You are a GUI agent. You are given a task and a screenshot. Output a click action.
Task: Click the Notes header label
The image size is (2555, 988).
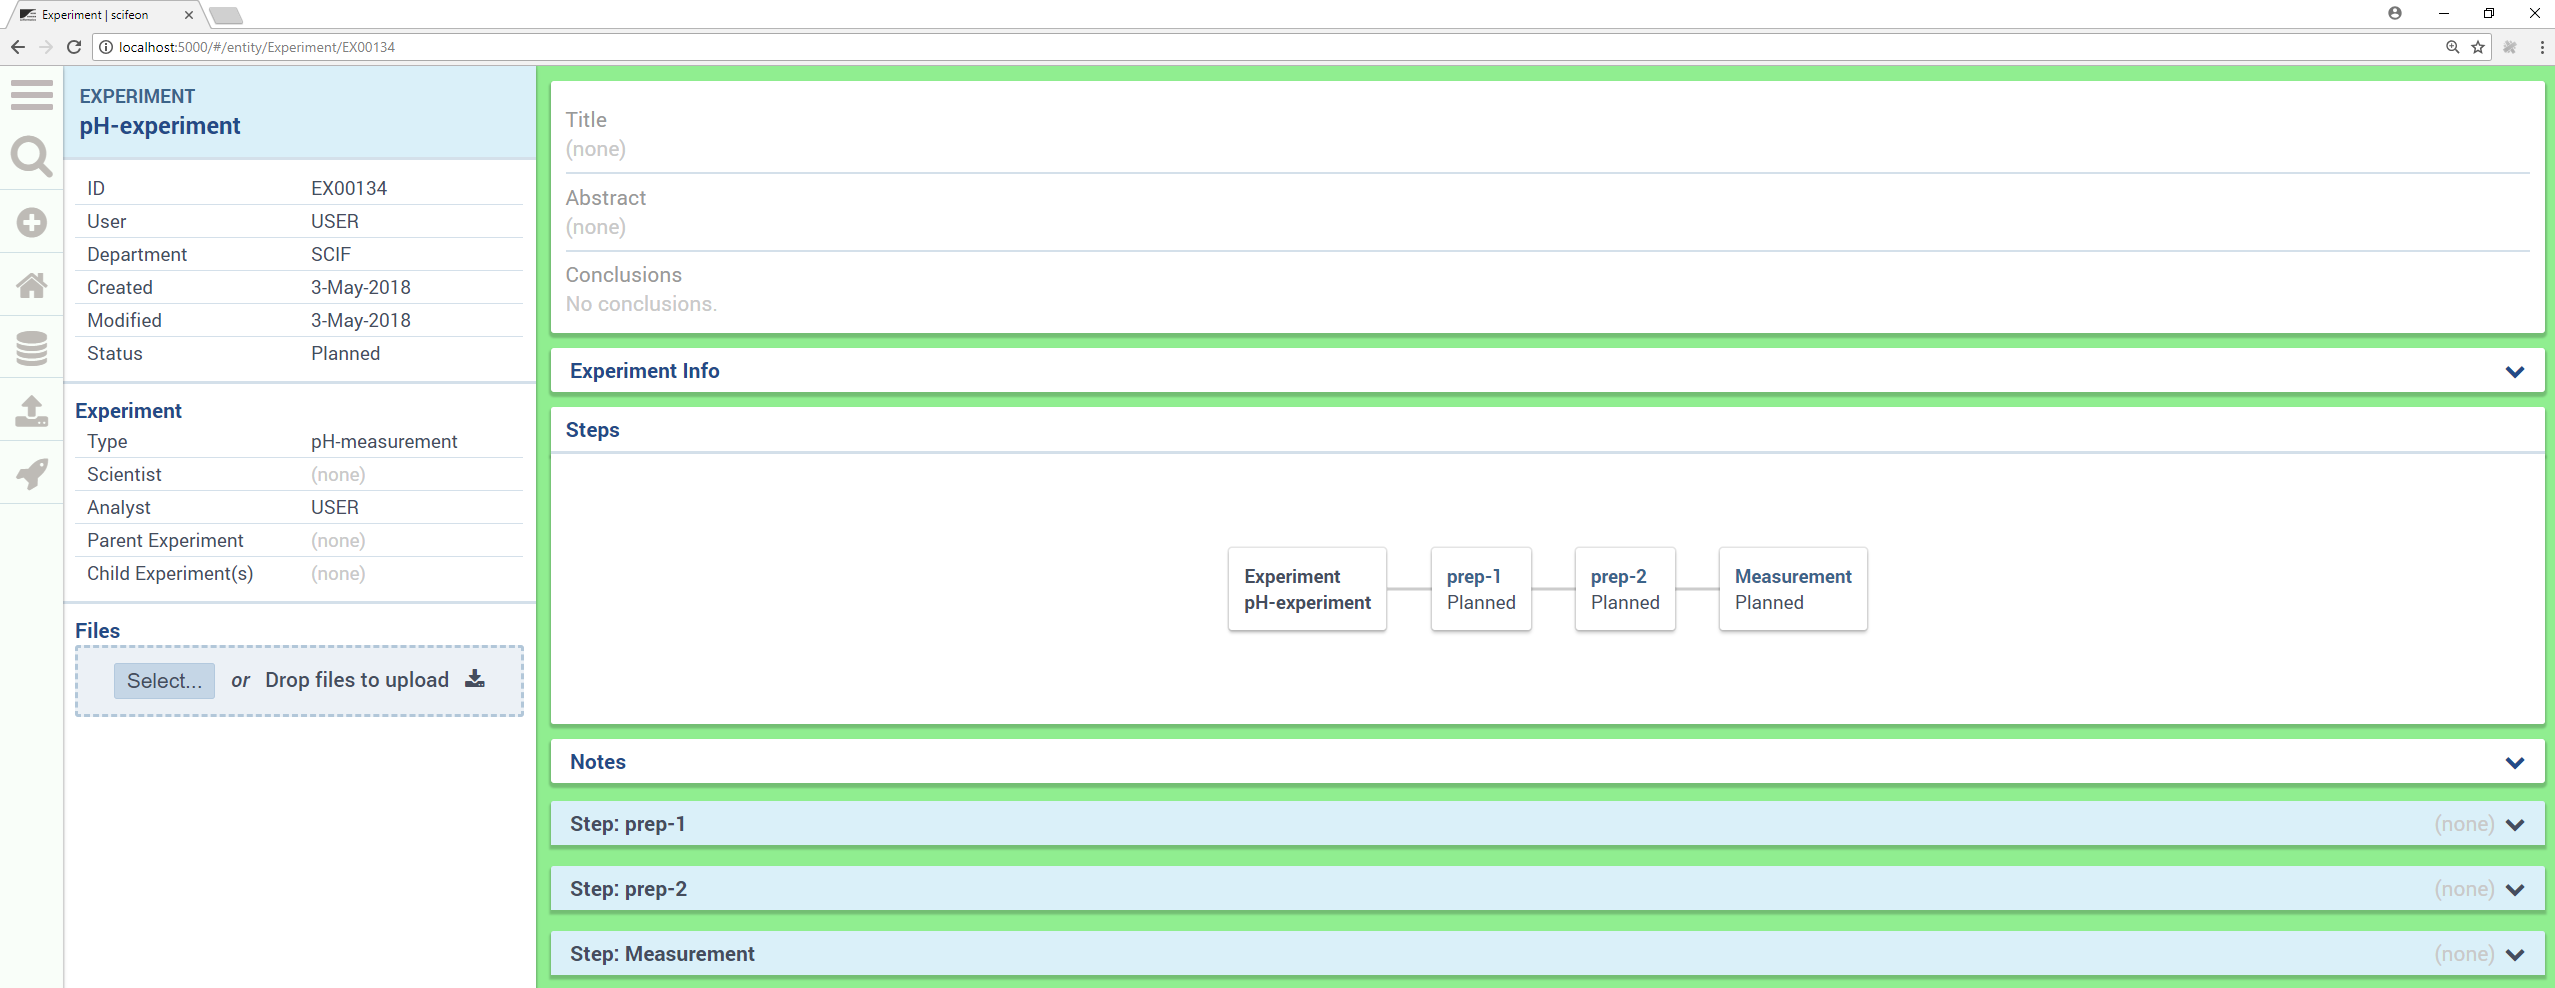click(597, 762)
